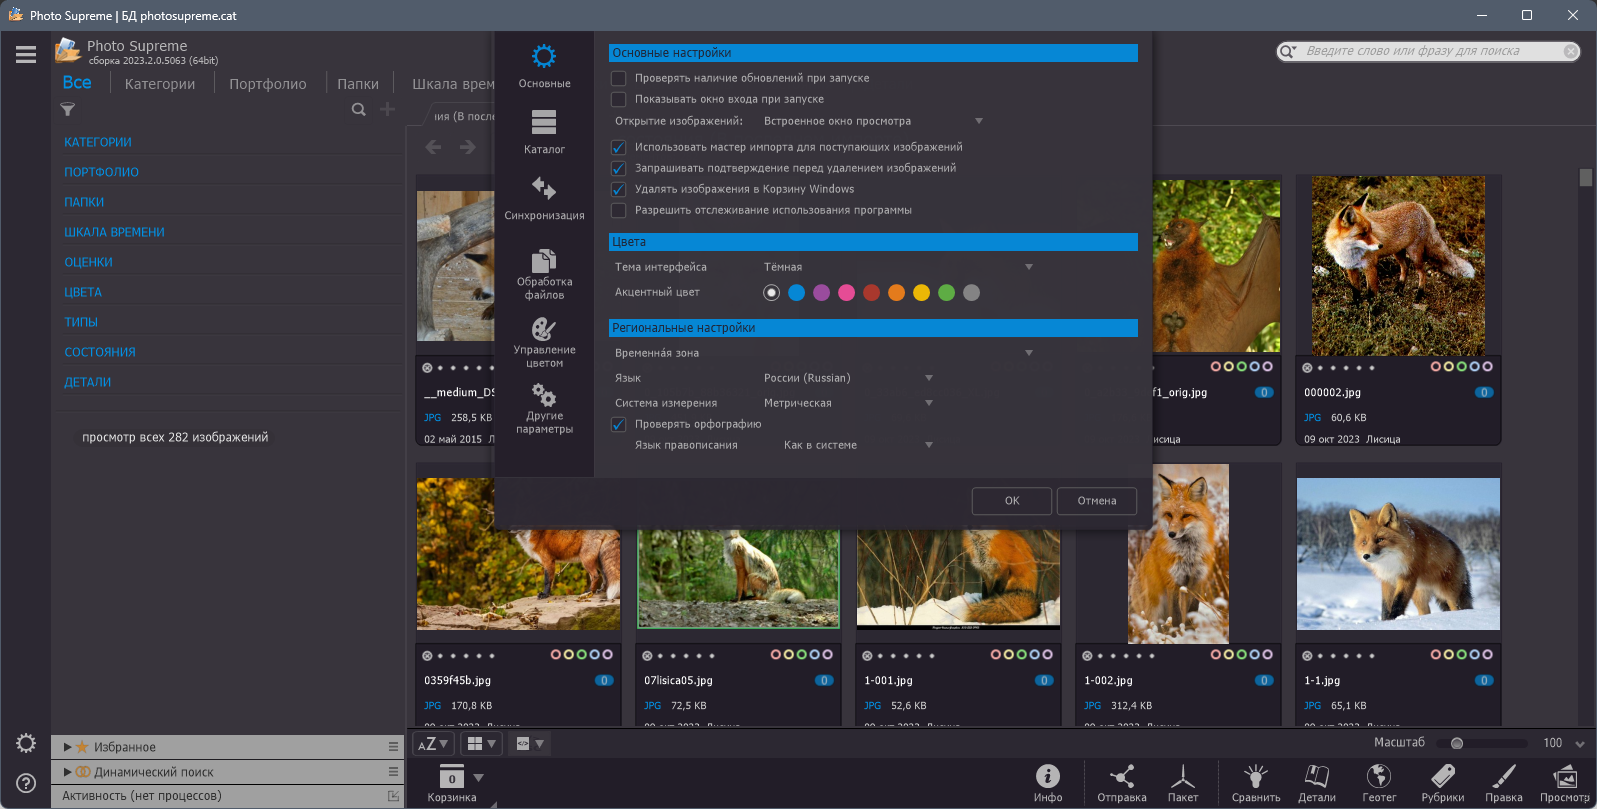The height and width of the screenshot is (809, 1597).
Task: Open the Синхронизация settings section
Action: [x=544, y=198]
